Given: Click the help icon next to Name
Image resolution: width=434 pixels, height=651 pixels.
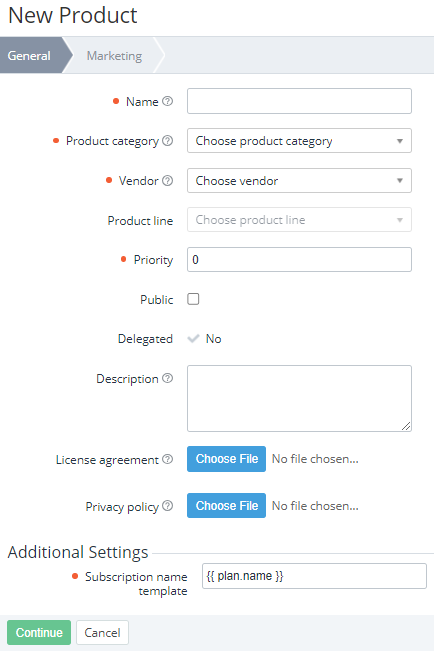Looking at the screenshot, I should pos(167,101).
